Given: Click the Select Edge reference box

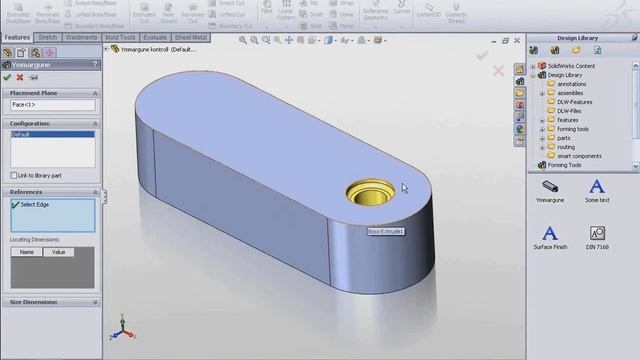Looking at the screenshot, I should coord(53,216).
